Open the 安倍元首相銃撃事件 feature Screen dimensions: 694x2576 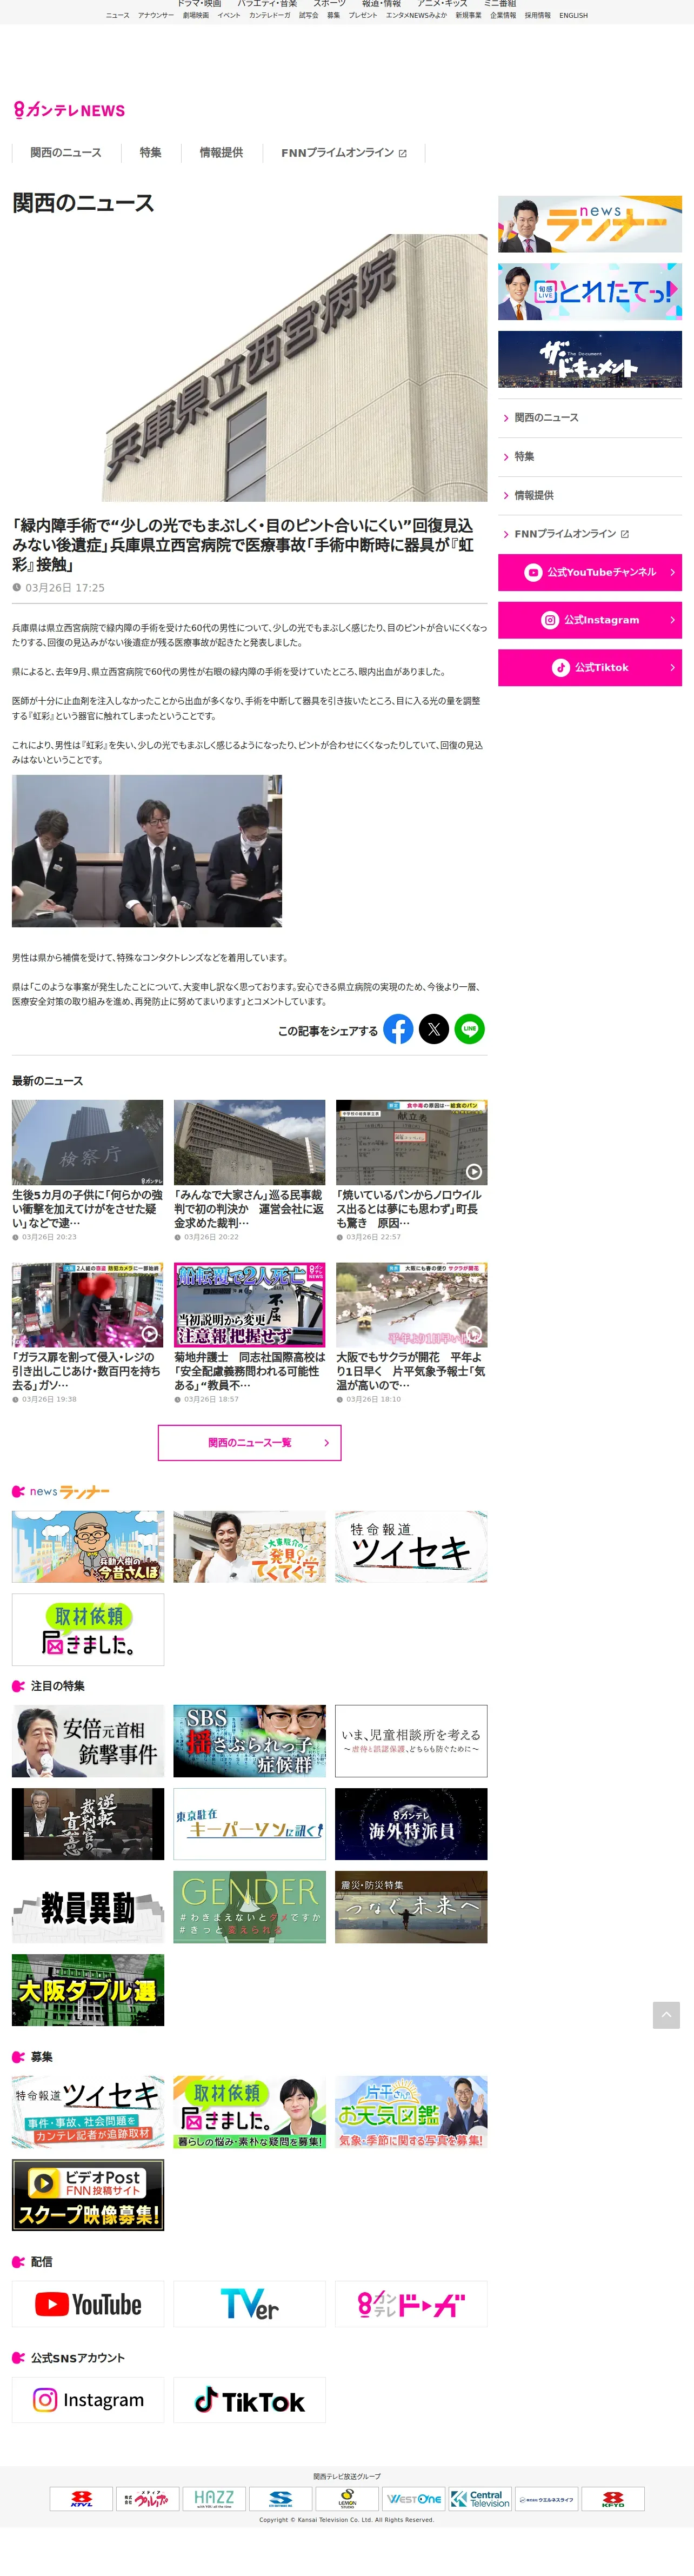pyautogui.click(x=88, y=1741)
